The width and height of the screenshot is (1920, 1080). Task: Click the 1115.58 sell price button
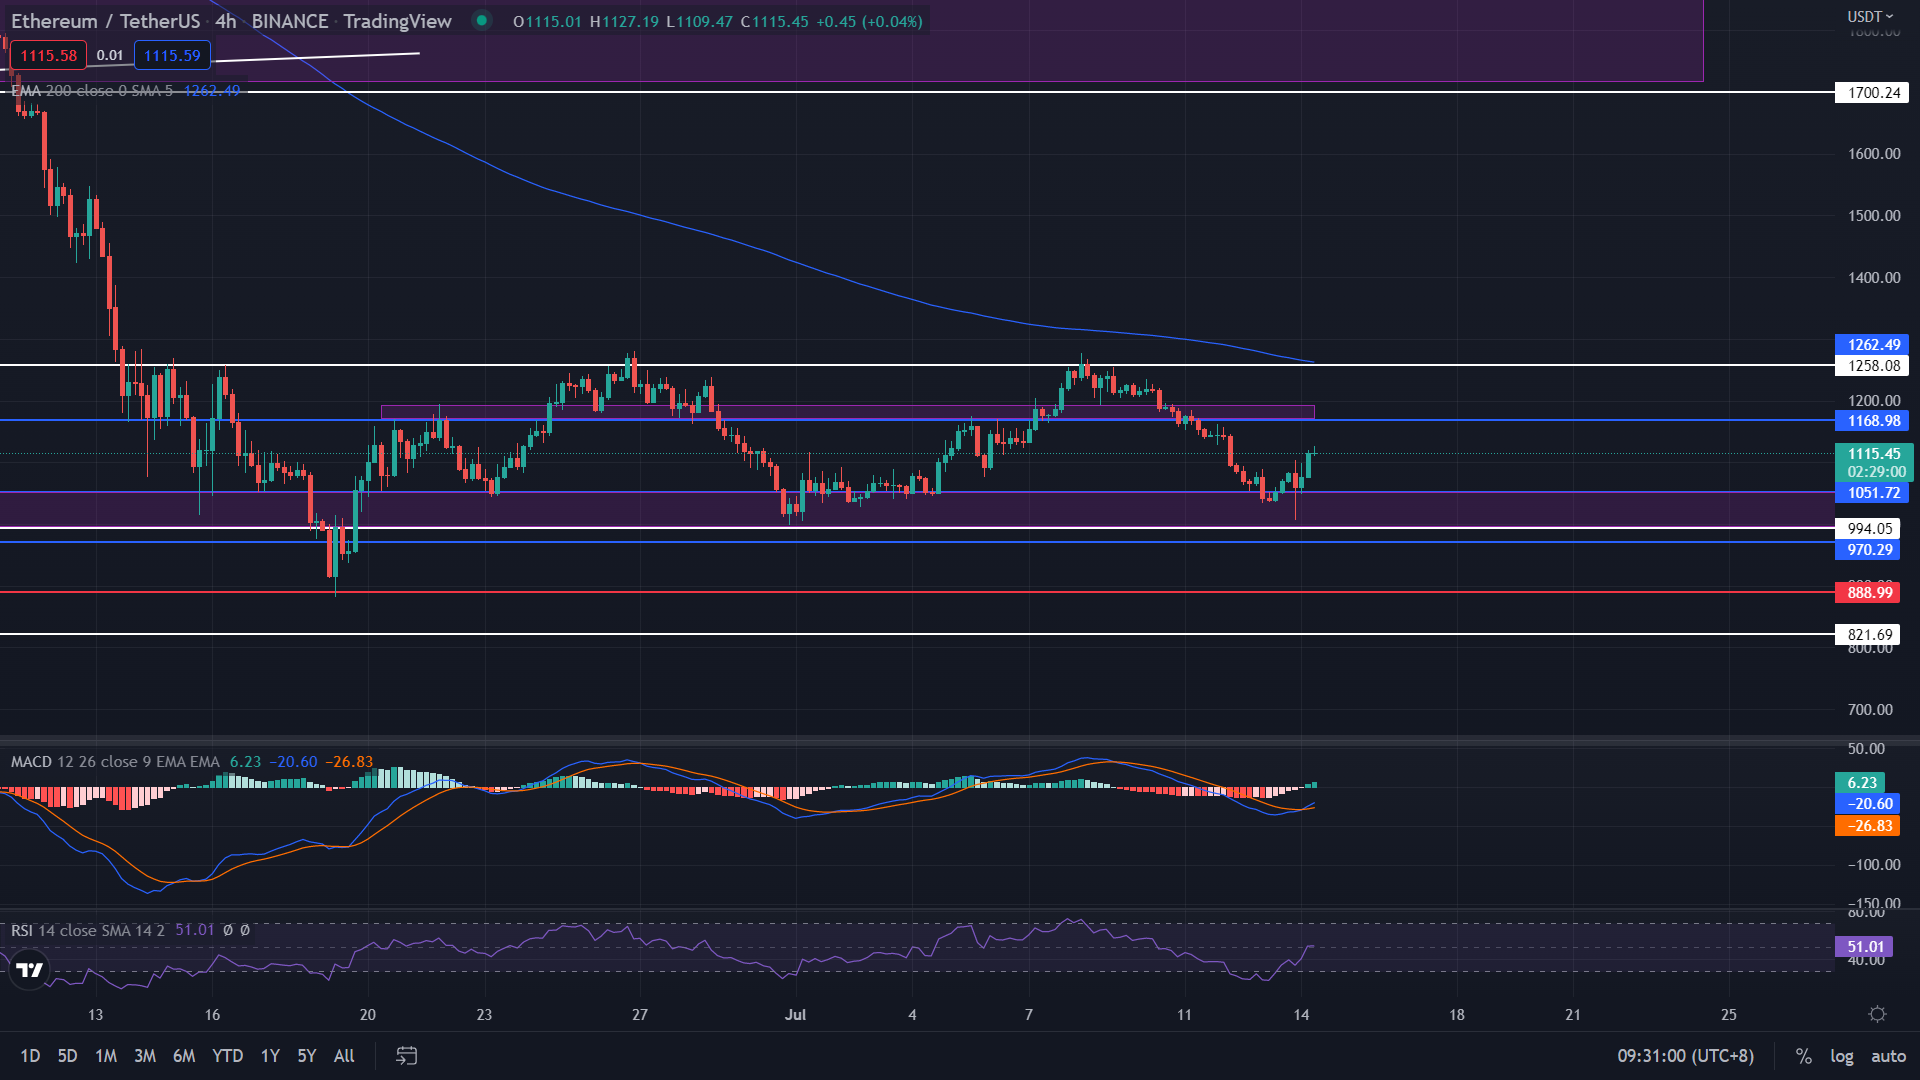point(48,56)
